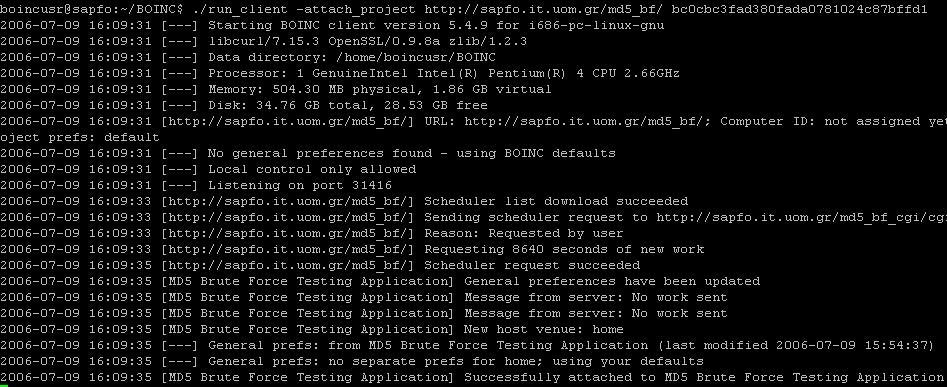Click 'No general preferences found' message

[319, 153]
